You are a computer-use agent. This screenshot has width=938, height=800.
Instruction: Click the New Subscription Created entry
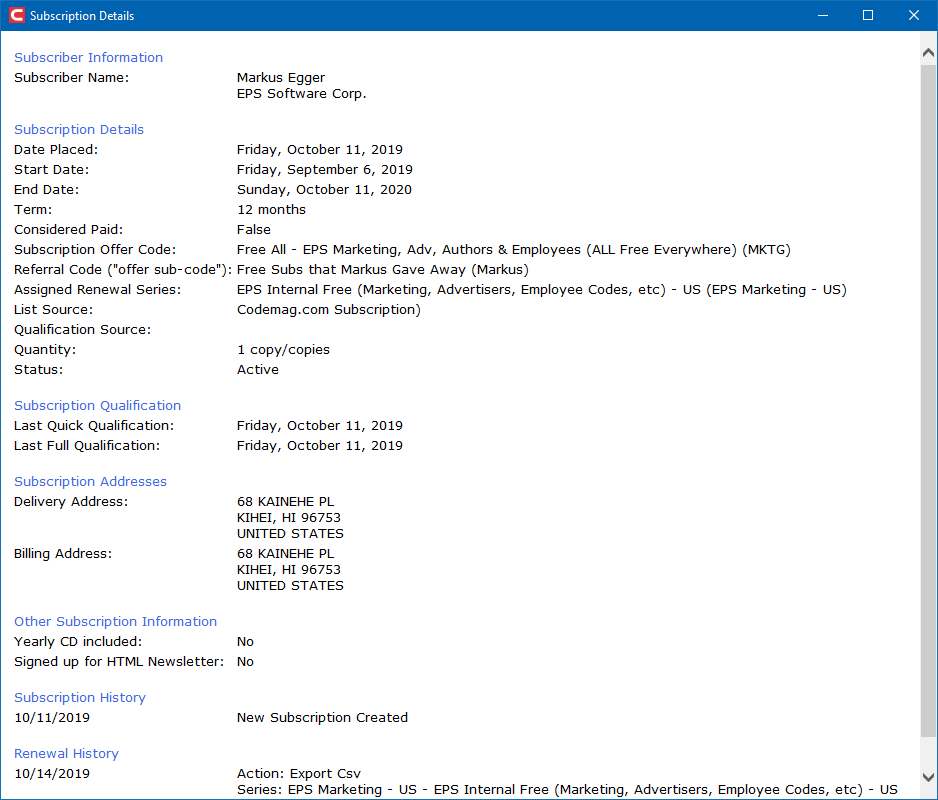(322, 717)
